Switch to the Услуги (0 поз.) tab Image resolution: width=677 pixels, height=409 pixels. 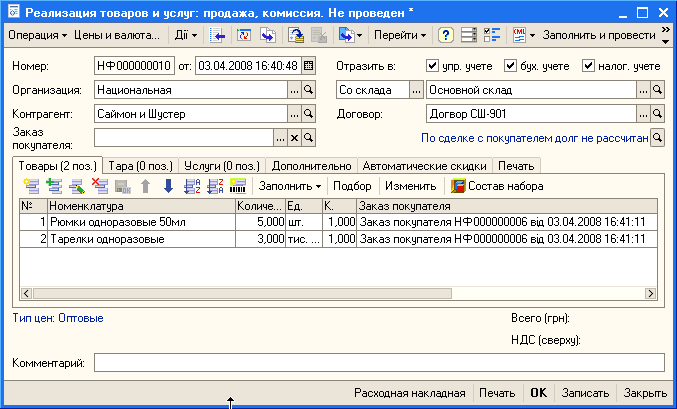222,165
